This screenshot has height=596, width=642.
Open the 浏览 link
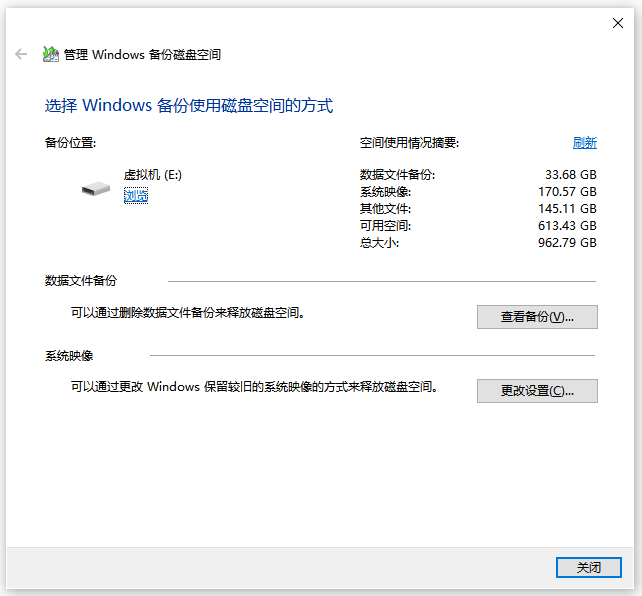click(x=136, y=196)
